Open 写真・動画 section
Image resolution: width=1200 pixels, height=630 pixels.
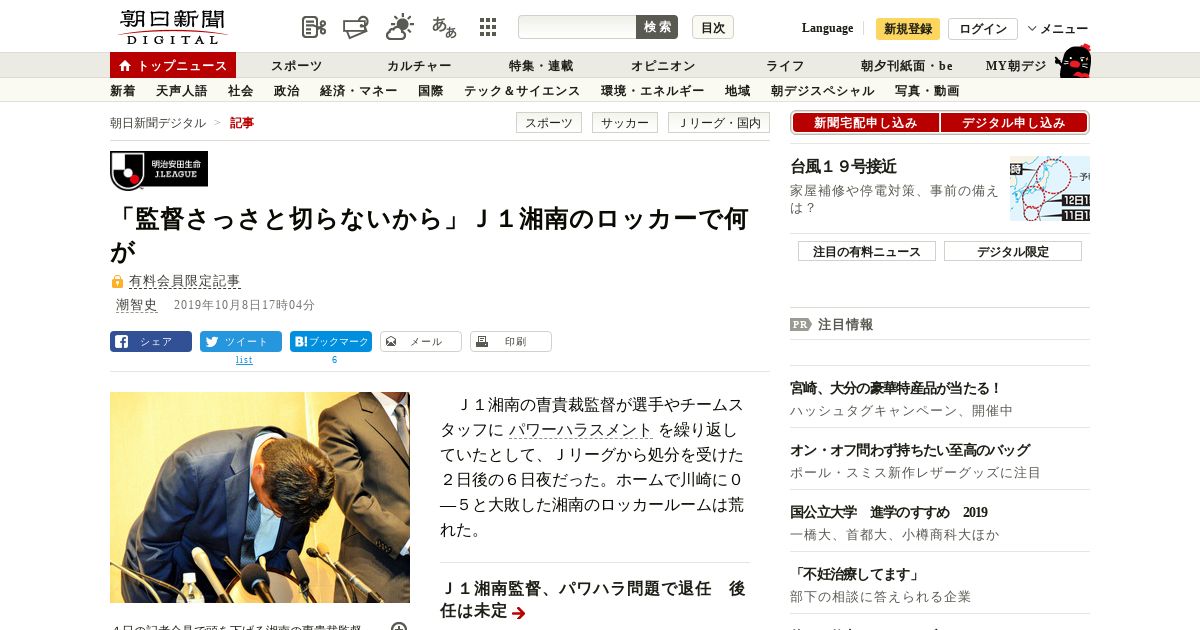tap(927, 90)
